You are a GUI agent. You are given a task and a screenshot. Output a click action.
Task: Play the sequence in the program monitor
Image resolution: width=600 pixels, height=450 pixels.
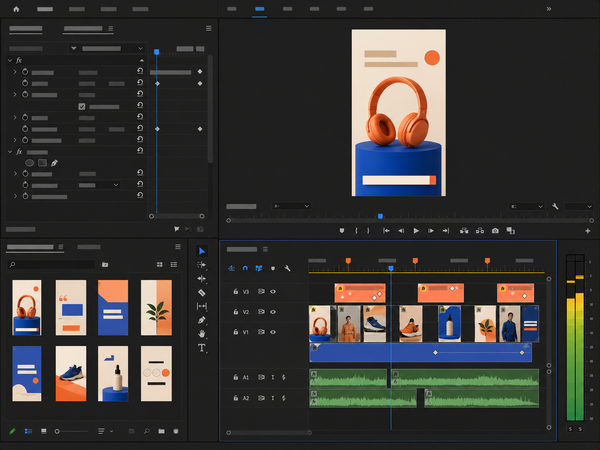[x=416, y=231]
